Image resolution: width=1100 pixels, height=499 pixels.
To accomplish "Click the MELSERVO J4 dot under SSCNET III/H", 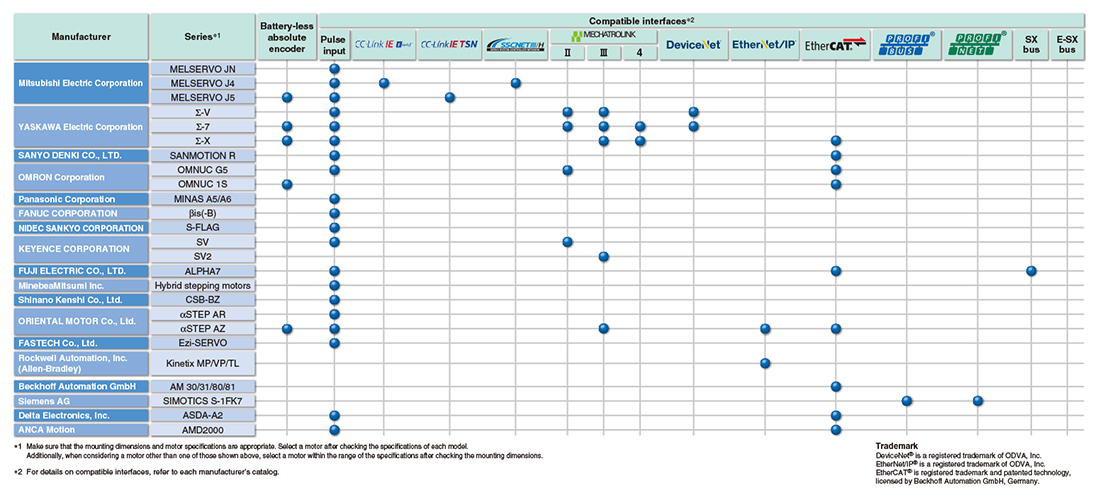I will point(516,83).
